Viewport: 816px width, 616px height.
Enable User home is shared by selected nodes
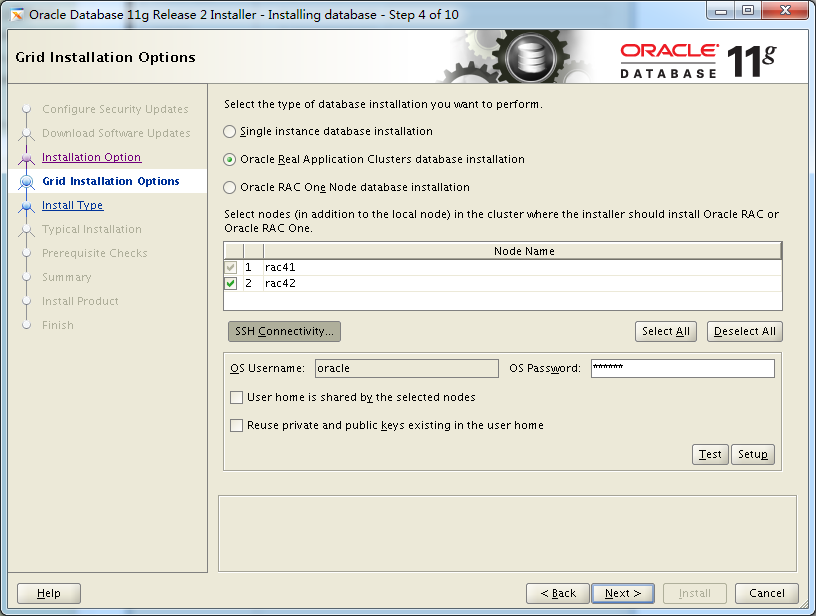[236, 397]
